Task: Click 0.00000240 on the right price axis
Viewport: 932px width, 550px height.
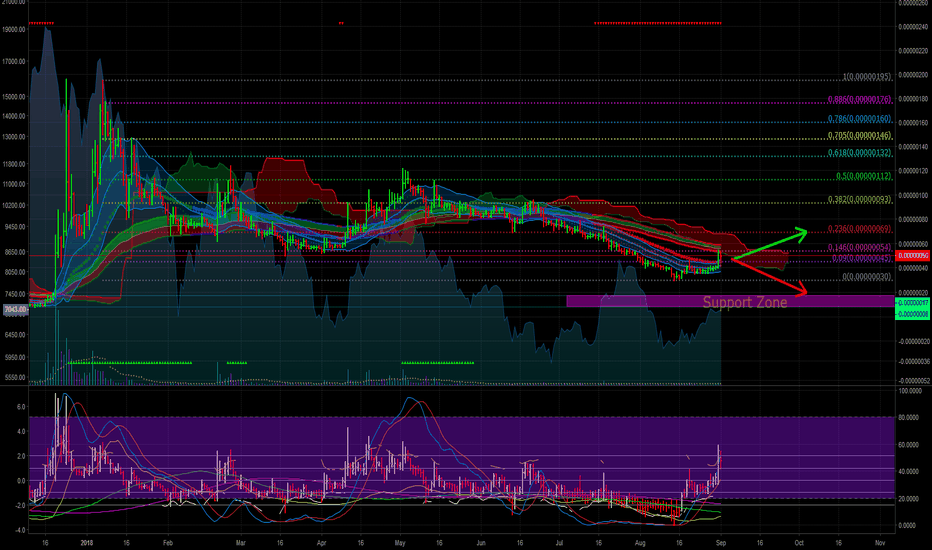Action: coord(914,27)
